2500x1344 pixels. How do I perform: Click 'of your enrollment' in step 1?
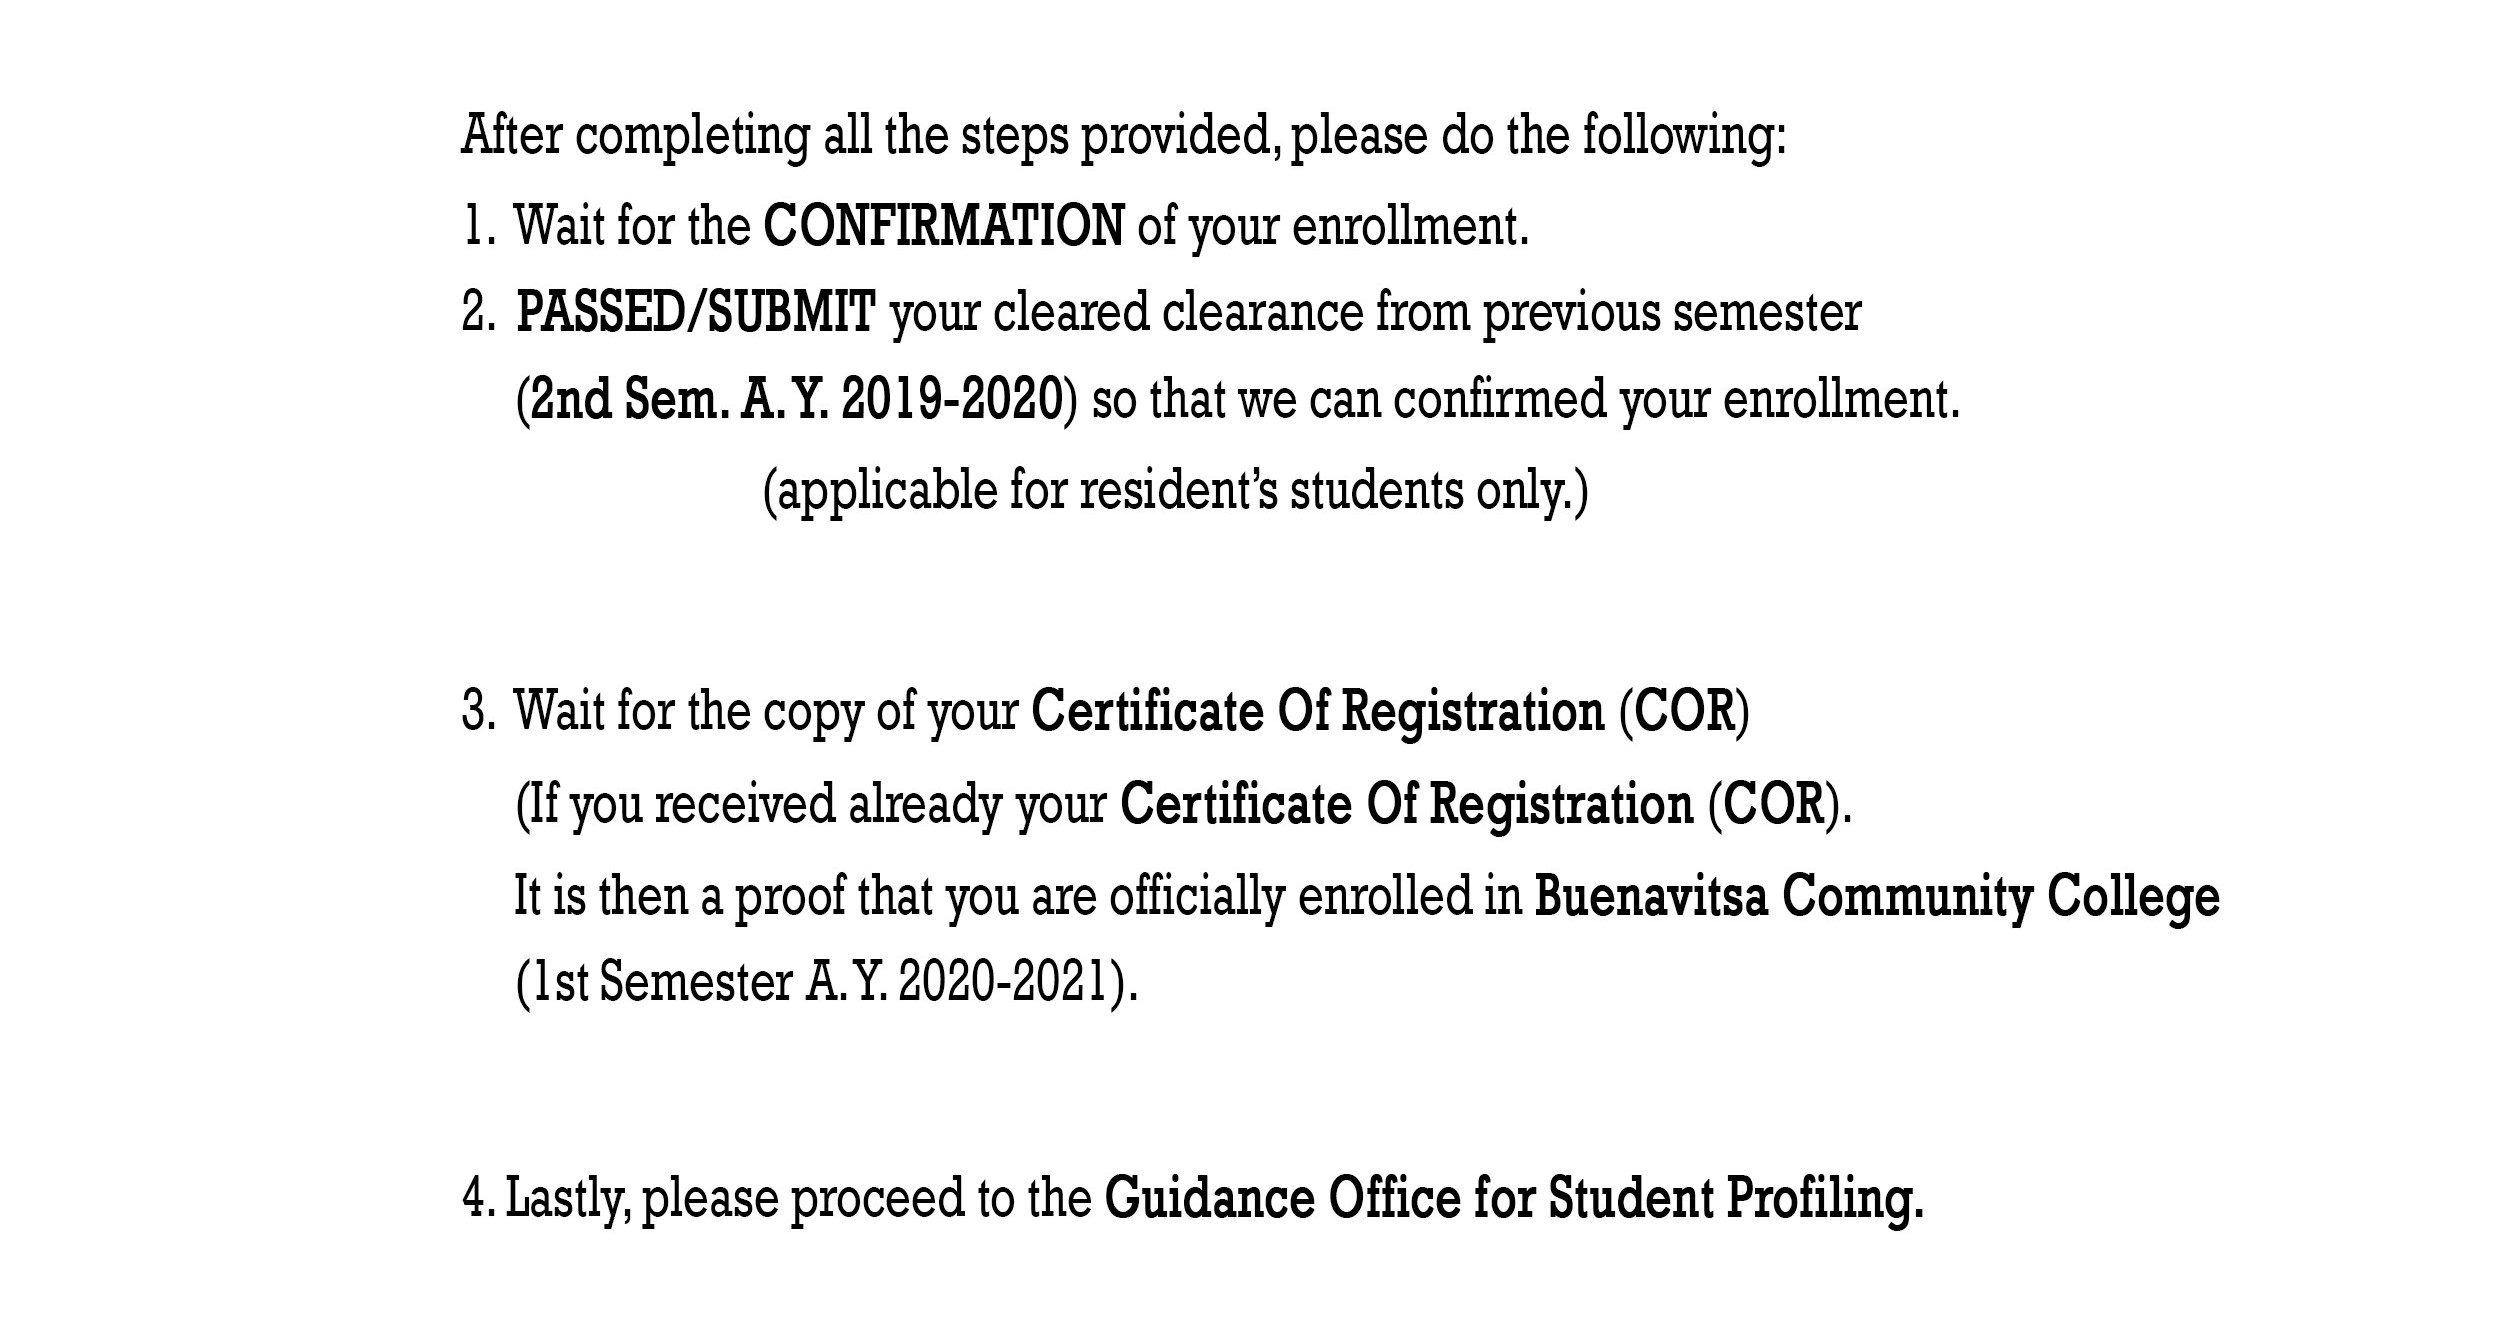[x=1332, y=227]
